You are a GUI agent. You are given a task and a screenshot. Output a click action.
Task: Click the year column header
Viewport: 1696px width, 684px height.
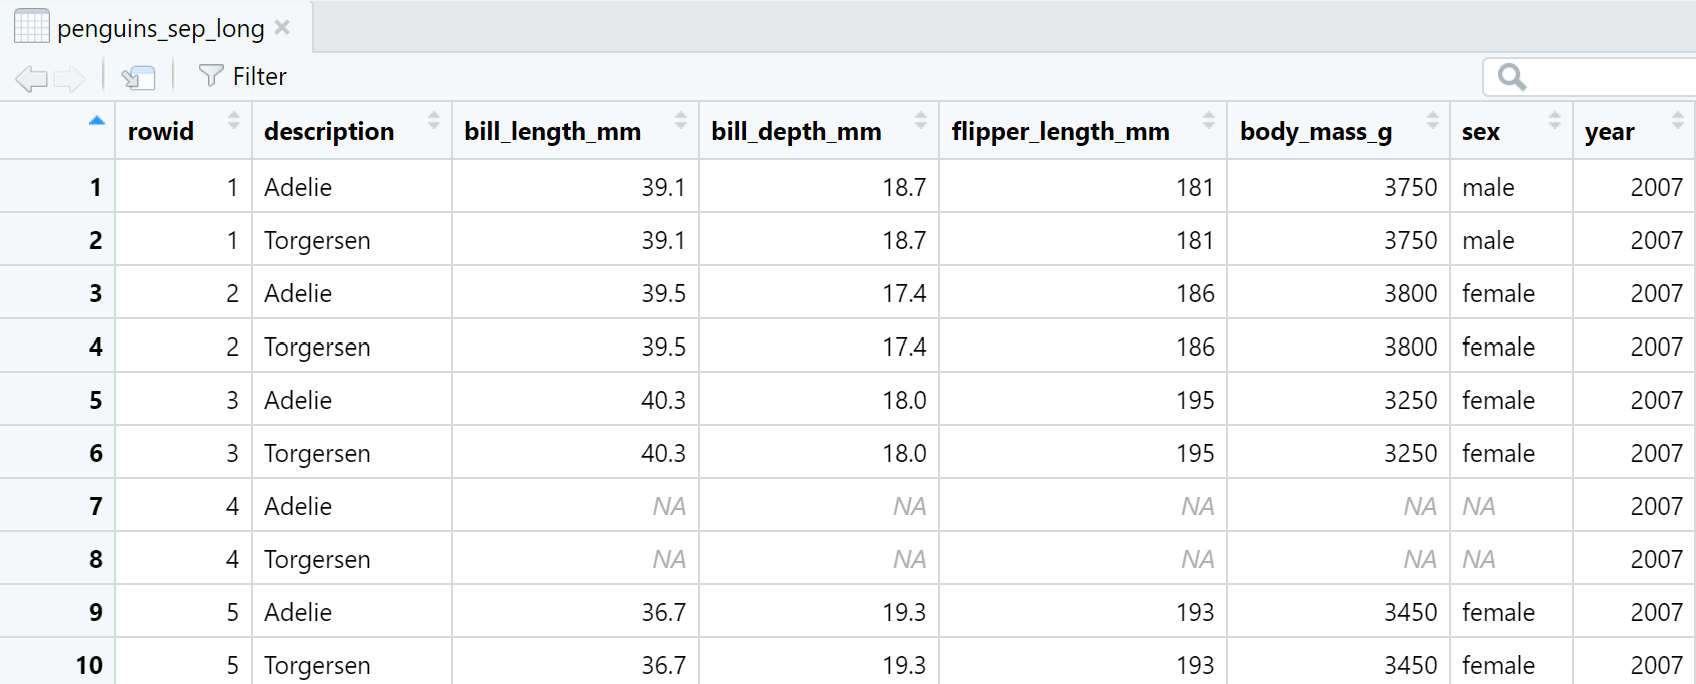[x=1609, y=132]
